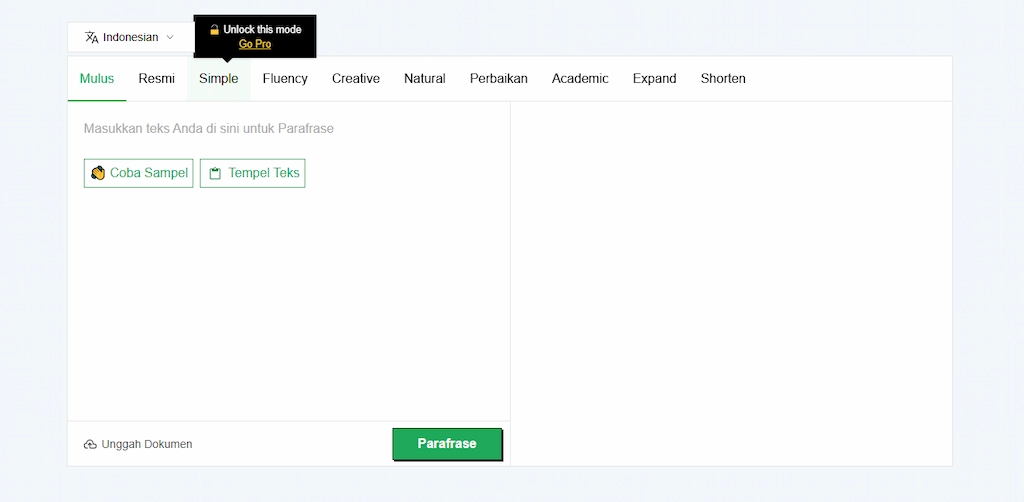Pick the Natural mode tab
Viewport: 1024px width, 502px height.
[424, 78]
